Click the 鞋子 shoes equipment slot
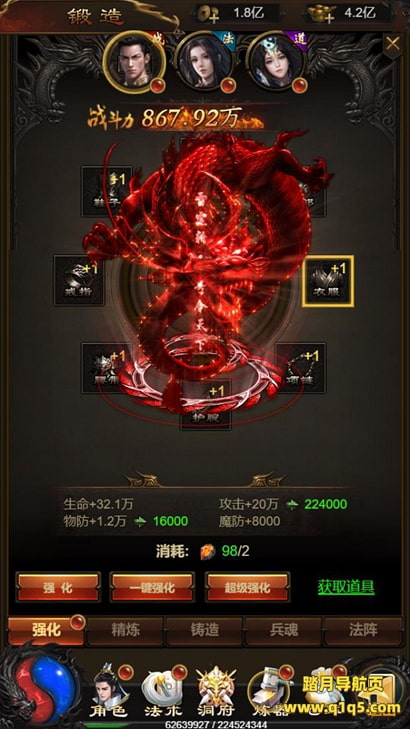 (107, 191)
